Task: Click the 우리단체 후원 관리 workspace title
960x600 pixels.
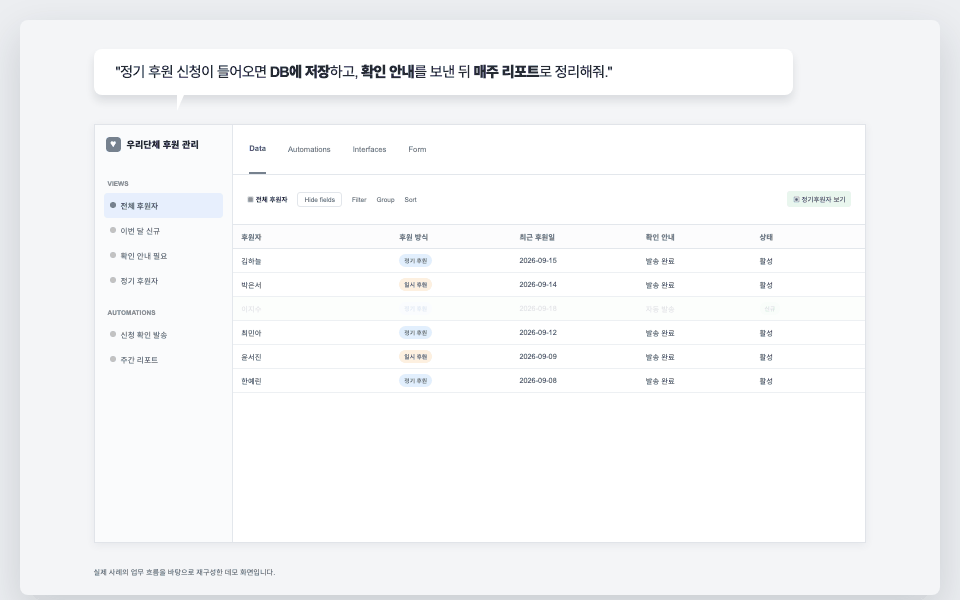Action: pyautogui.click(x=162, y=144)
